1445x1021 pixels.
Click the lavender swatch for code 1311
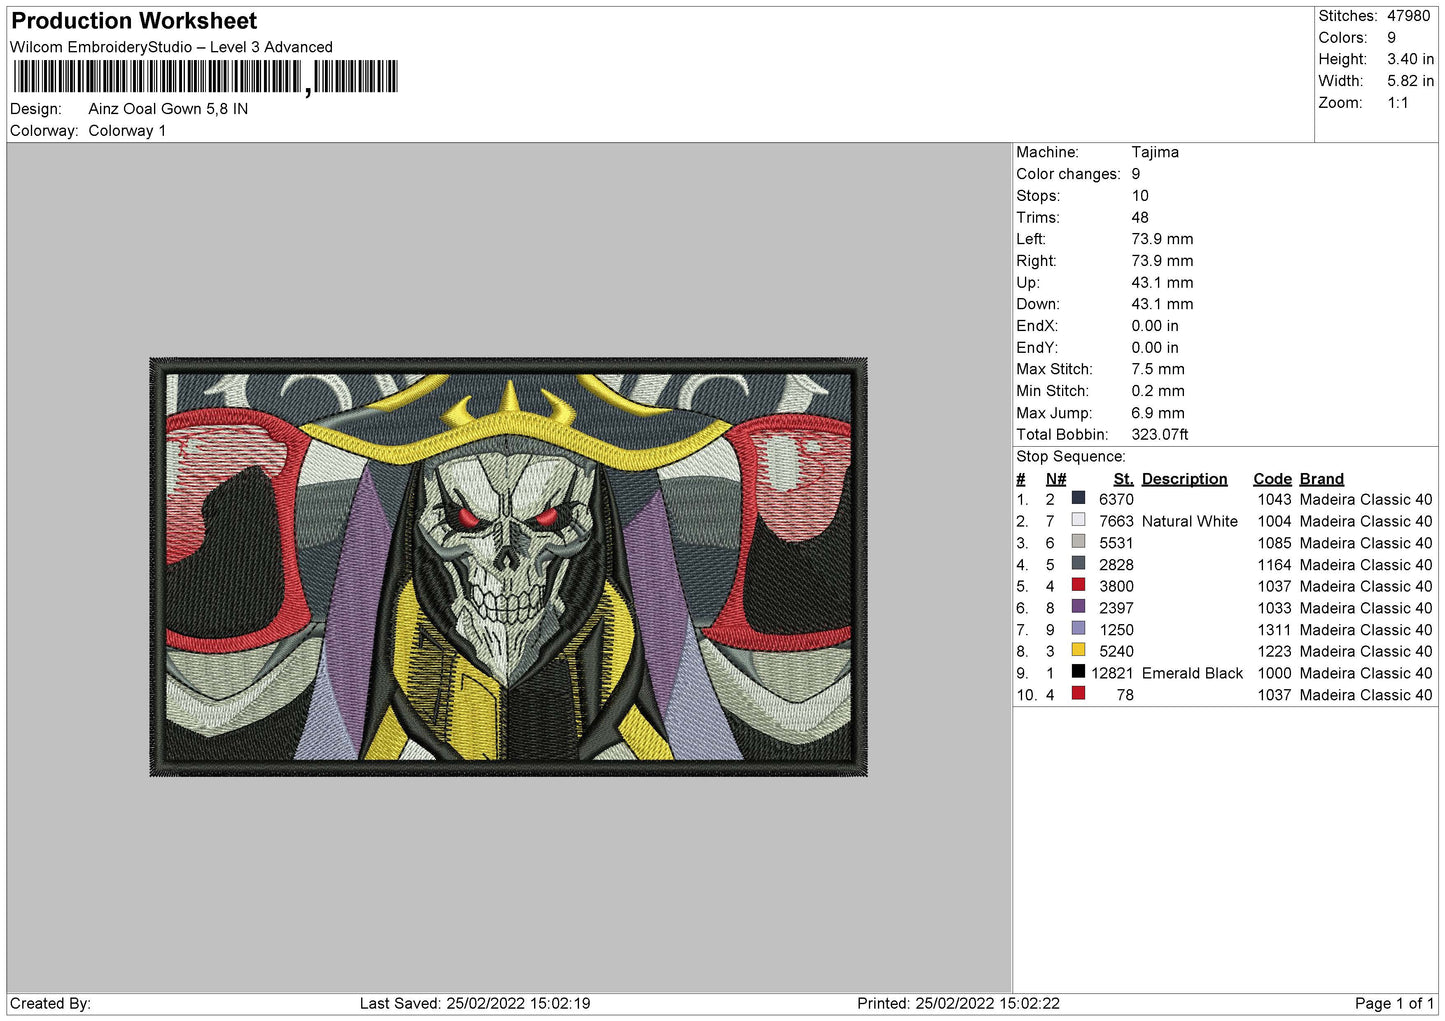1078,629
